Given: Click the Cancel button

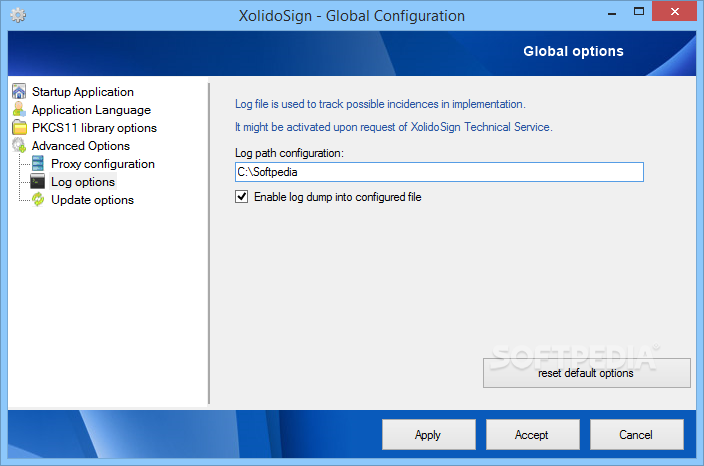Looking at the screenshot, I should coord(636,435).
